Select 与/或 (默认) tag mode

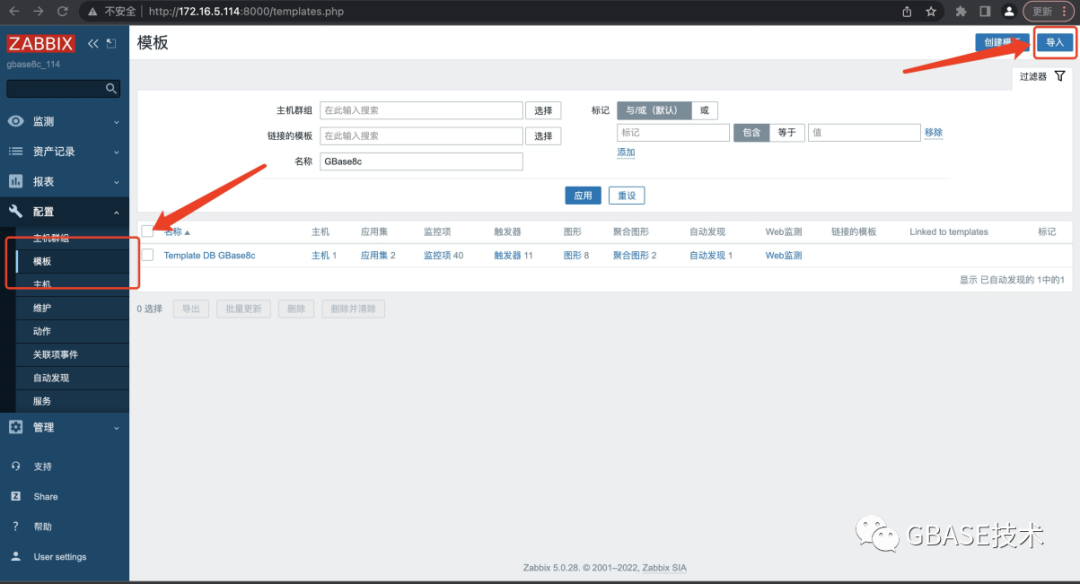coord(654,110)
